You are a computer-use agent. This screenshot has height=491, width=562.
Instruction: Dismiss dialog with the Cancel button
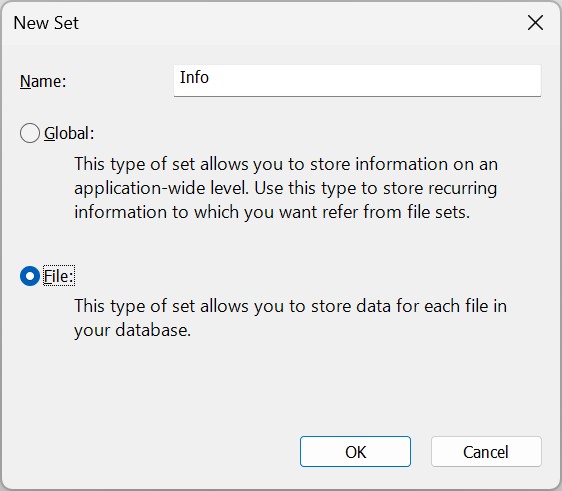click(x=486, y=452)
